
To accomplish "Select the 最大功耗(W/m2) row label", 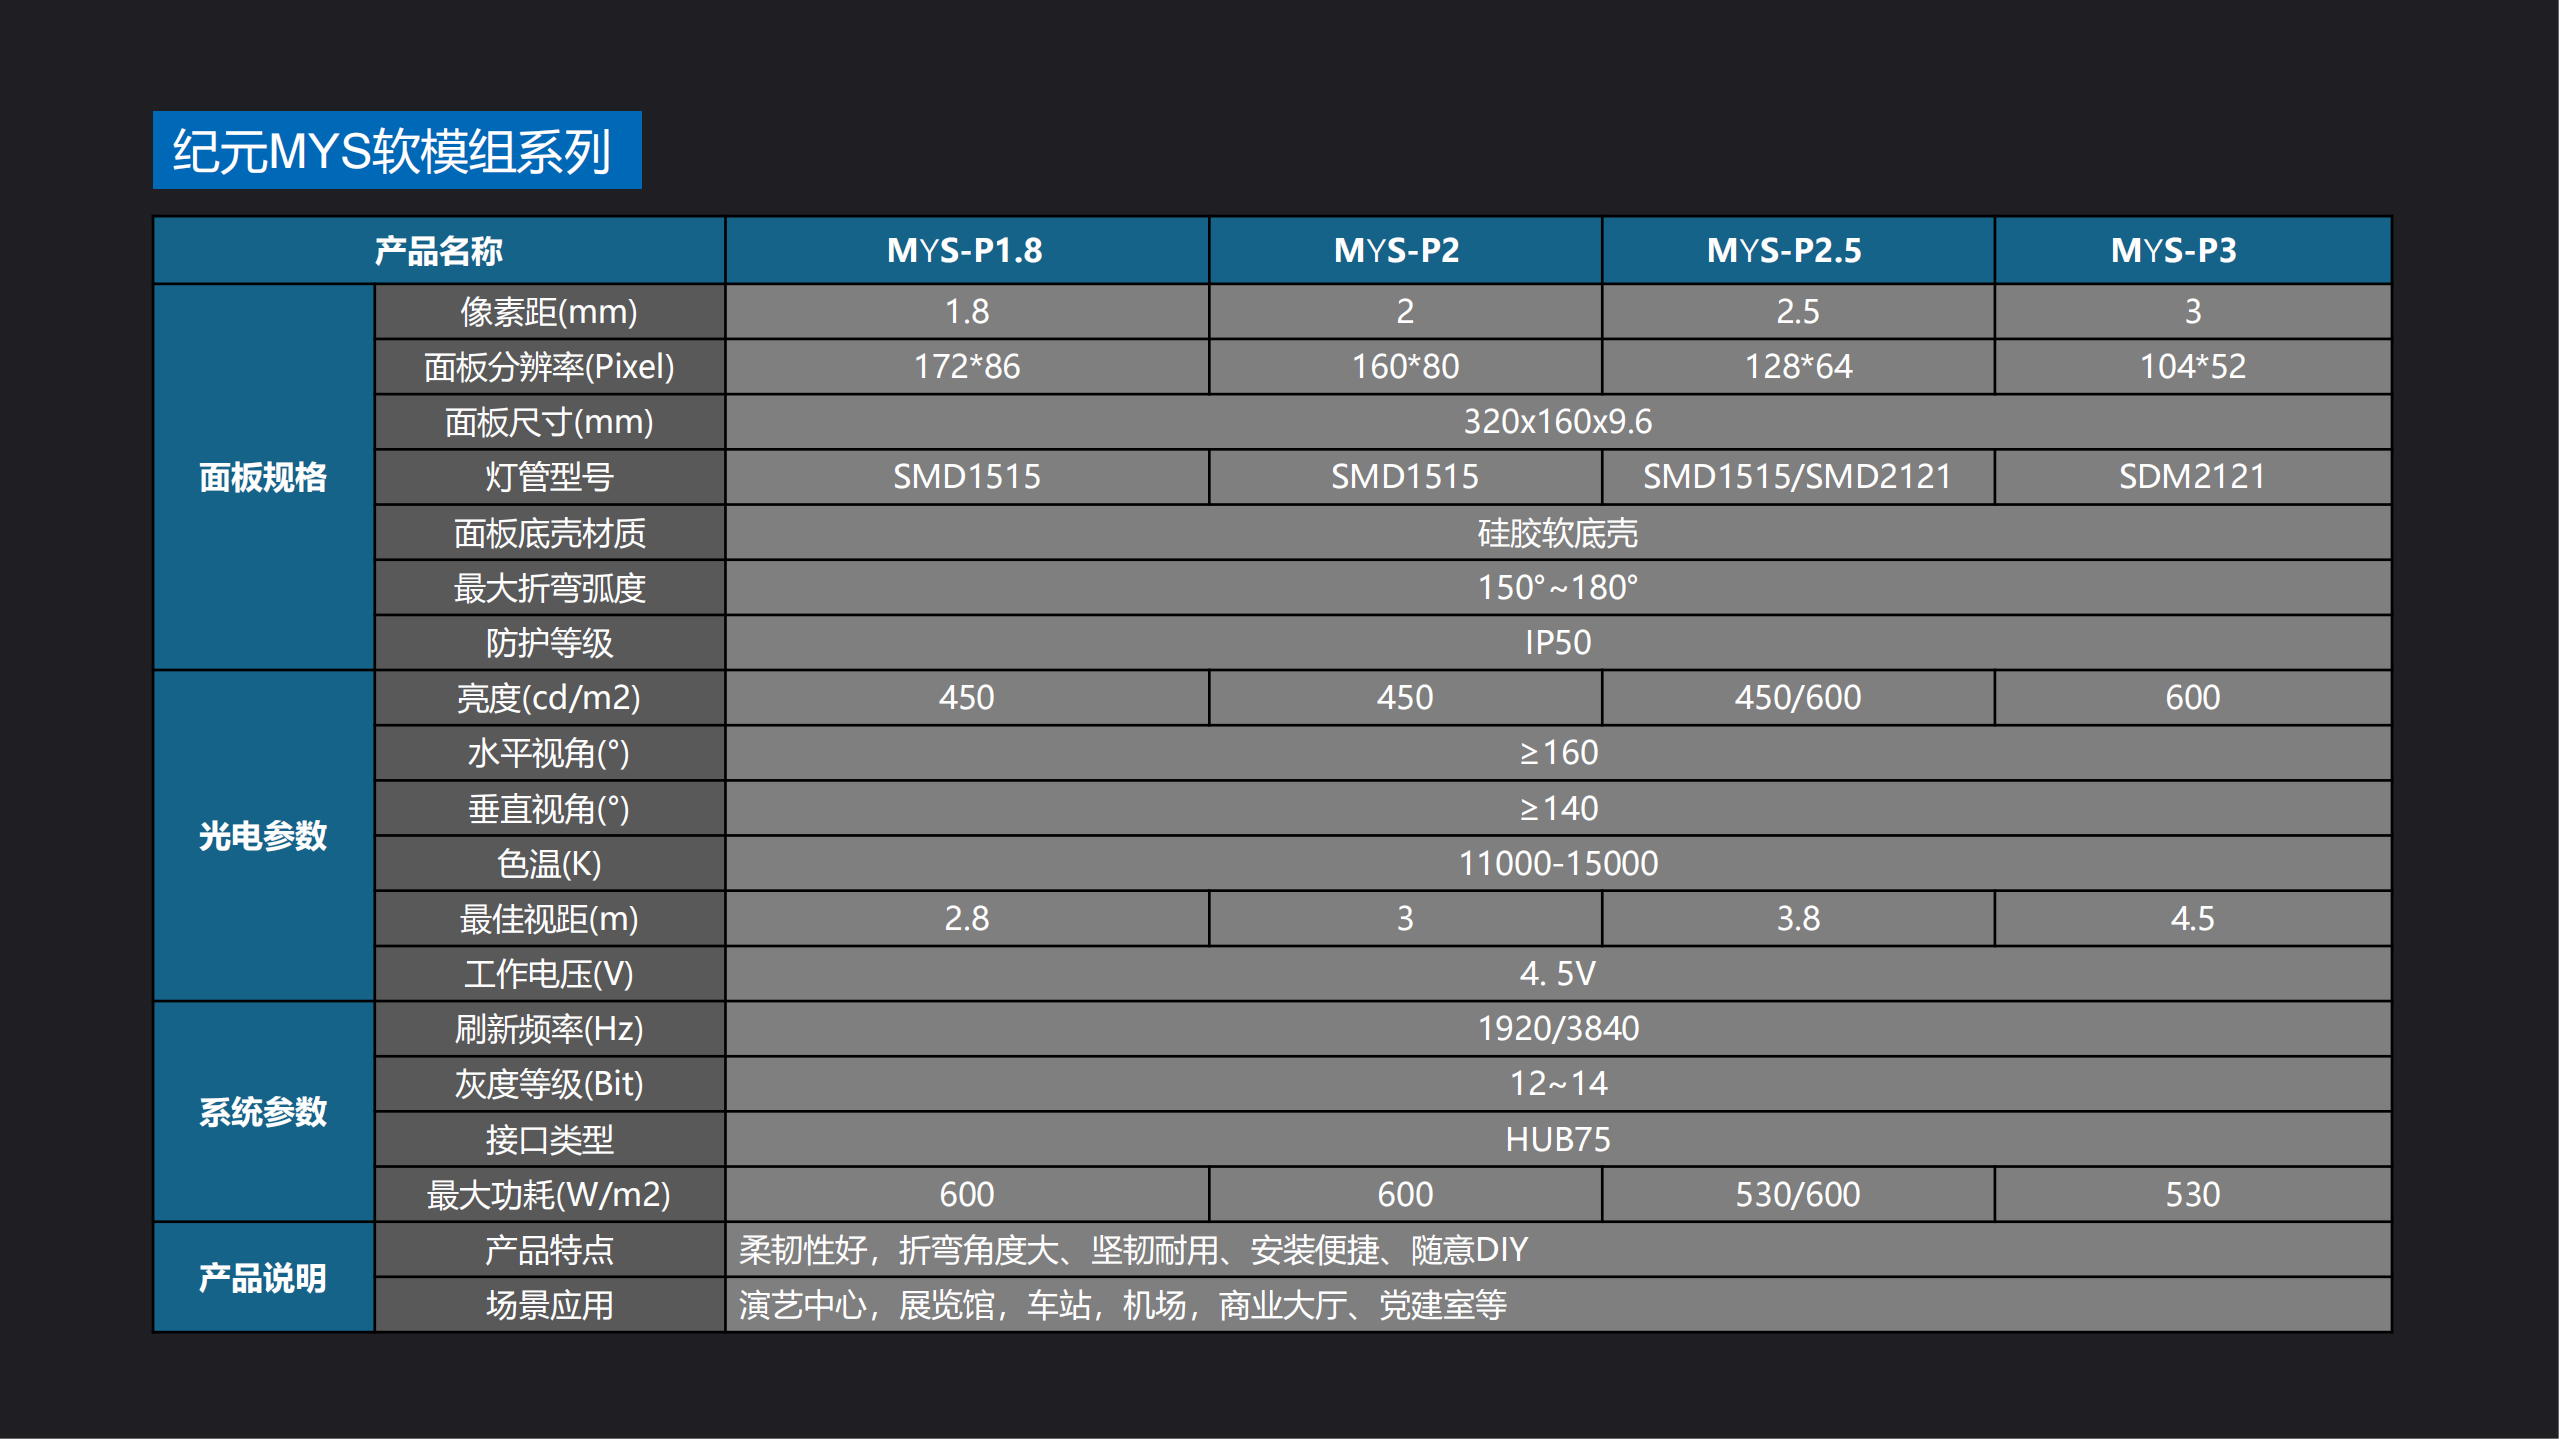I will 549,1195.
